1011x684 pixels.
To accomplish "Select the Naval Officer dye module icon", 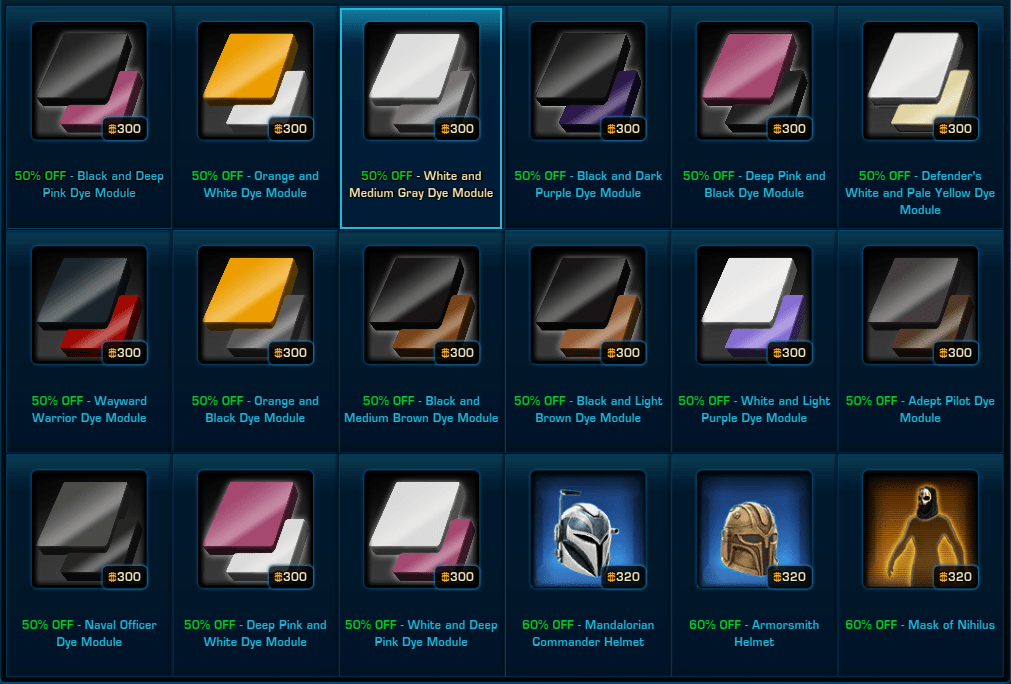I will point(89,529).
